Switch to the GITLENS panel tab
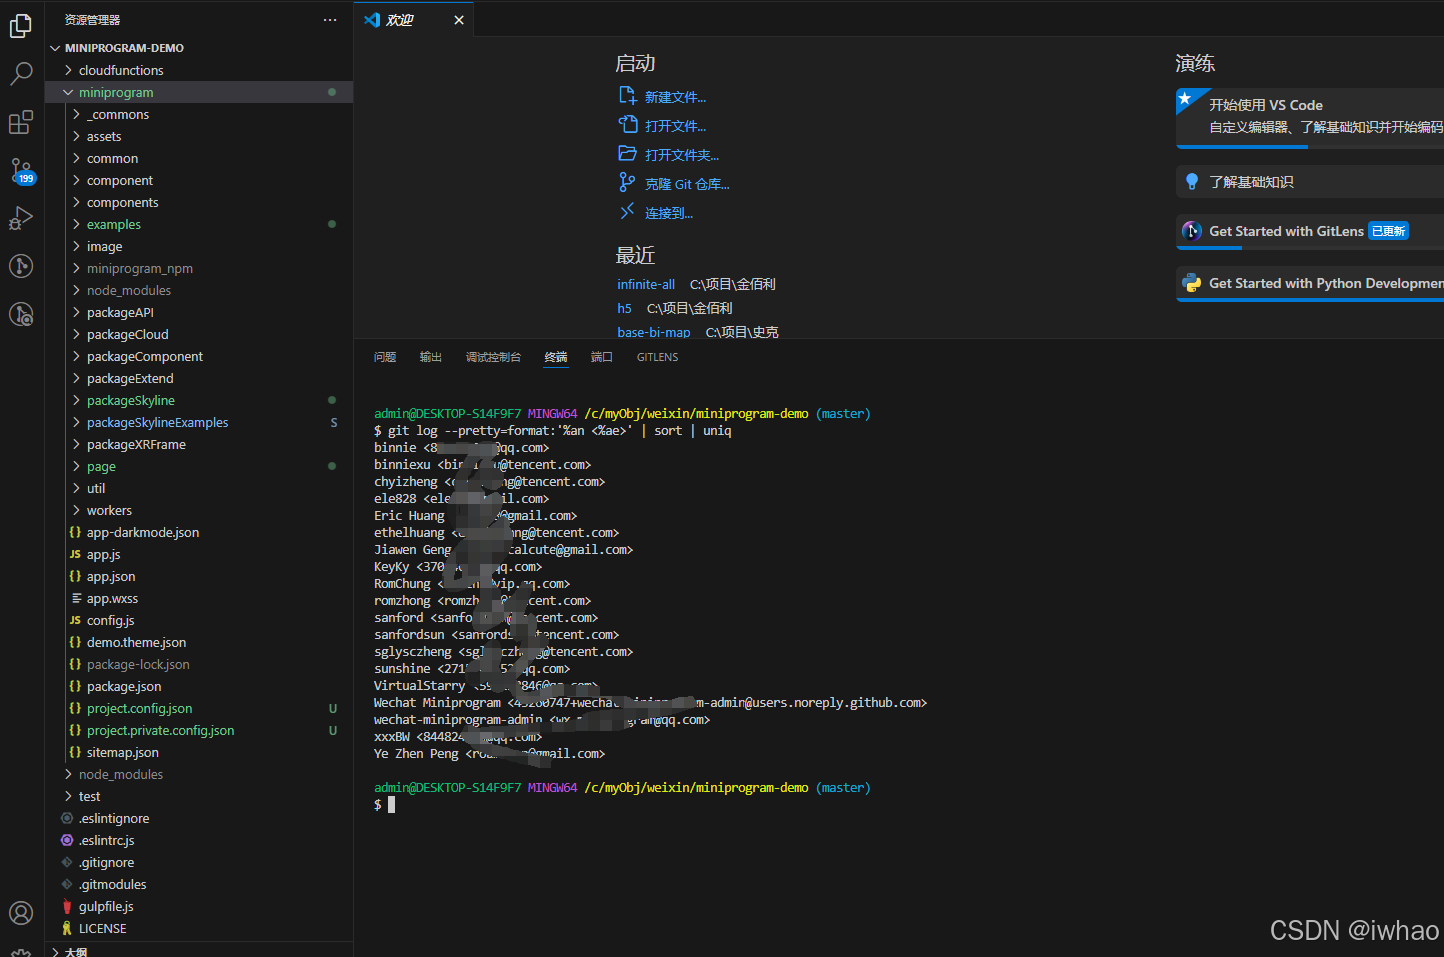Screen dimensions: 1444x957 [657, 357]
